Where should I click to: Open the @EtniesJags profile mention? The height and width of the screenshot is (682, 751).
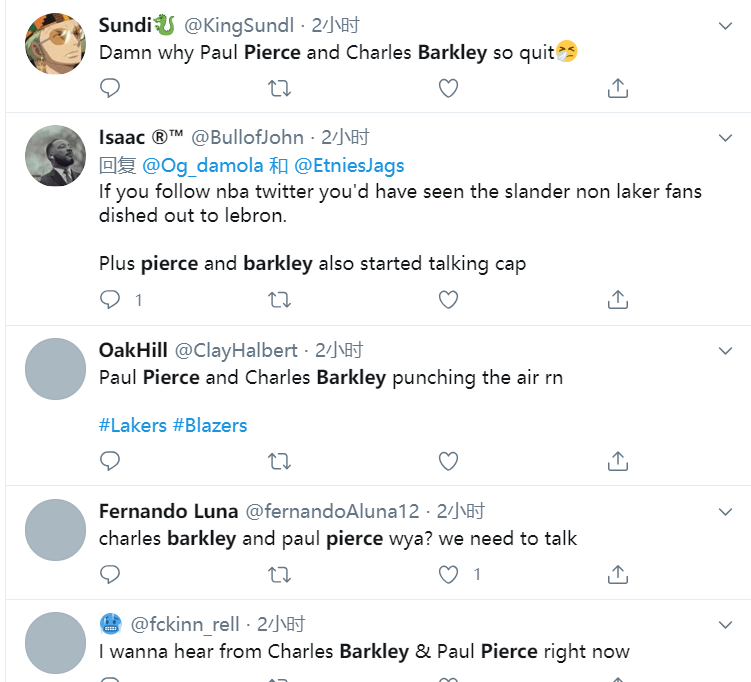tap(349, 165)
